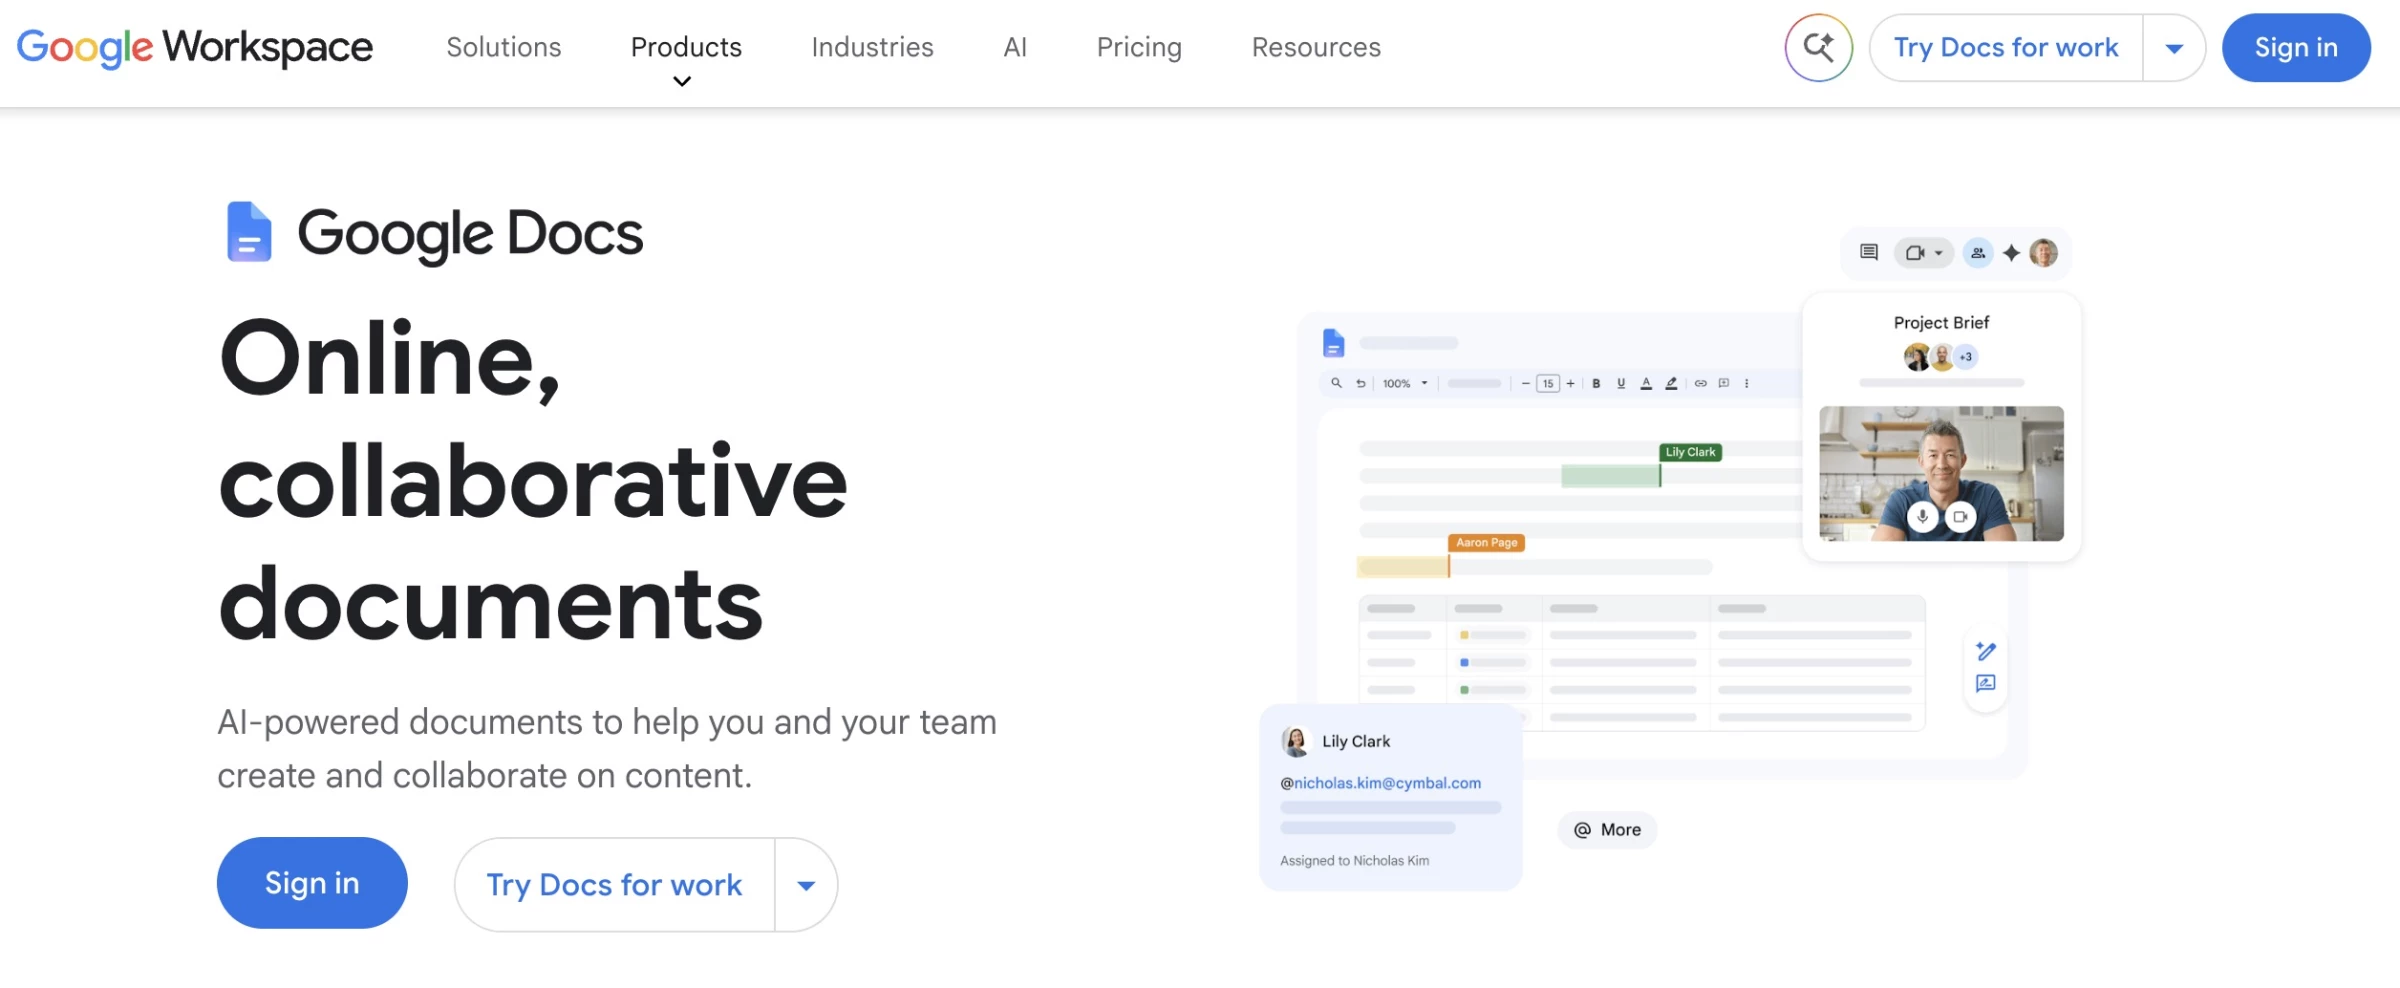Click the @ More chip

click(1607, 830)
